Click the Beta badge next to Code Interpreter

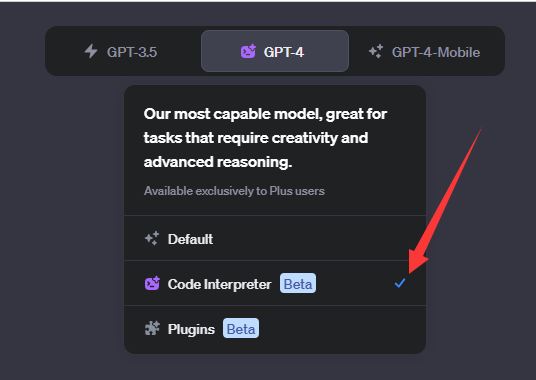pos(298,283)
